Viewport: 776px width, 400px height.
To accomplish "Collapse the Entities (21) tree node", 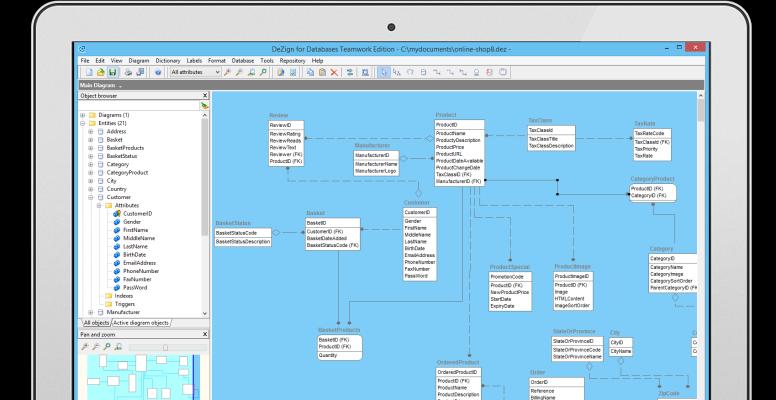I will coord(83,123).
